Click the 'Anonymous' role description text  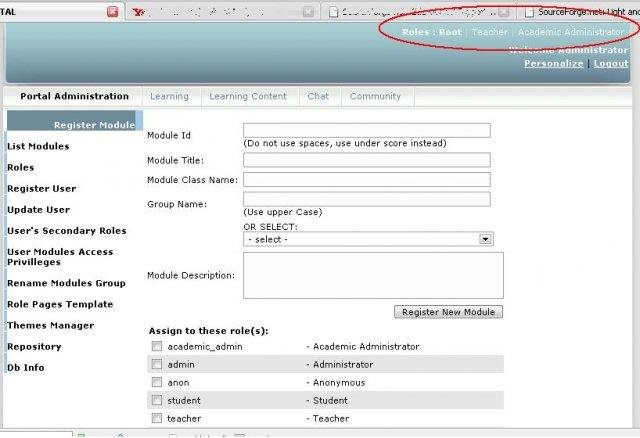point(339,382)
